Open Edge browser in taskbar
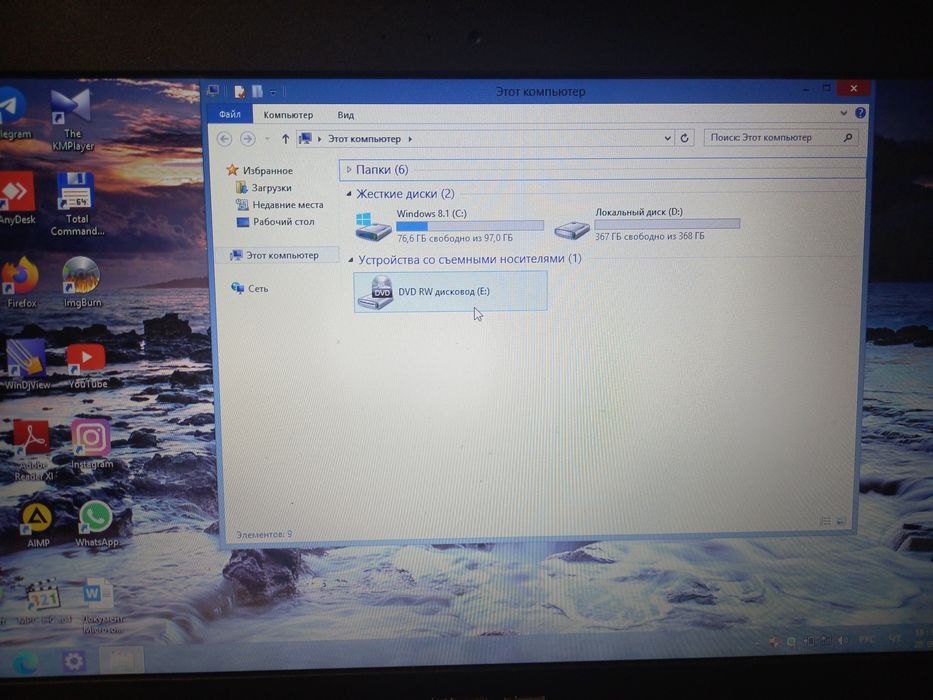The image size is (933, 700). 26,662
